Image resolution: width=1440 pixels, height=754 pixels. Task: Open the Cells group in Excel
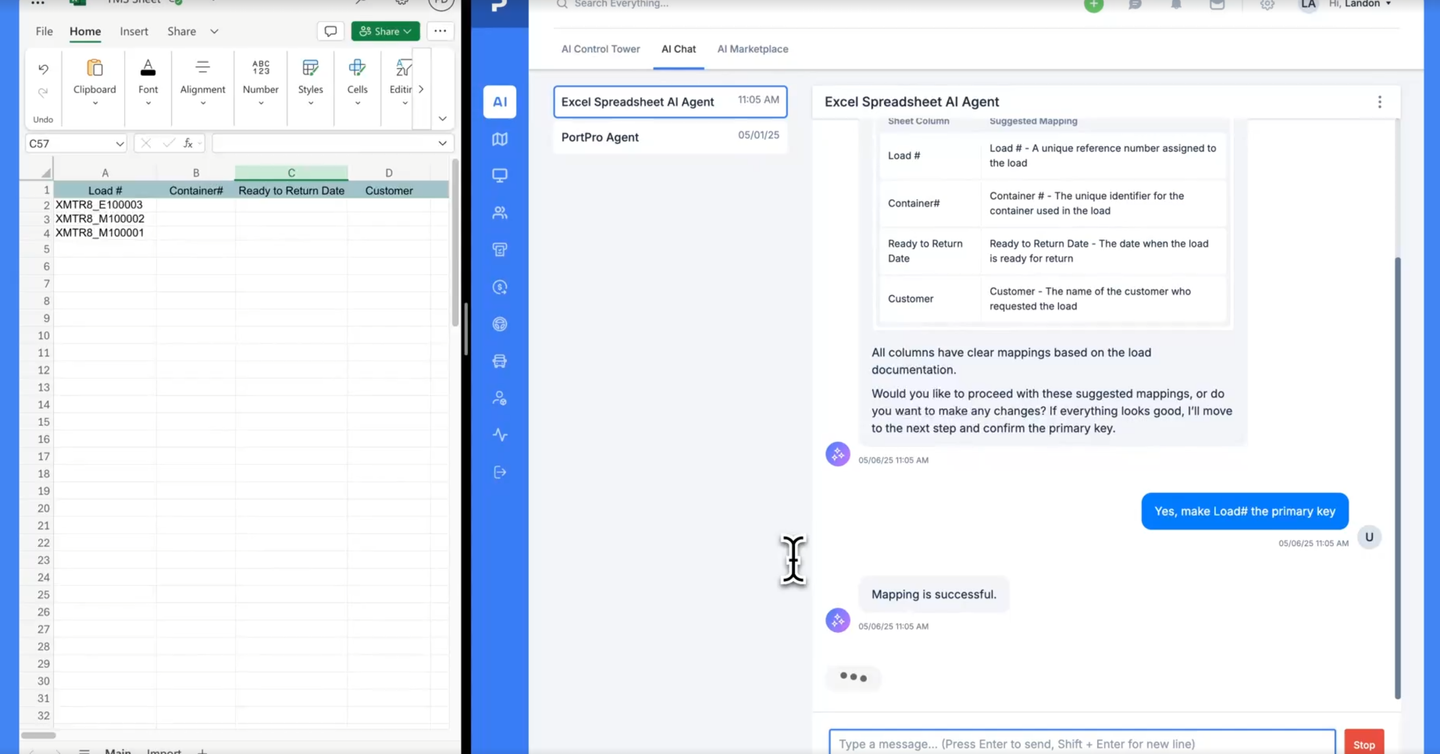click(357, 82)
